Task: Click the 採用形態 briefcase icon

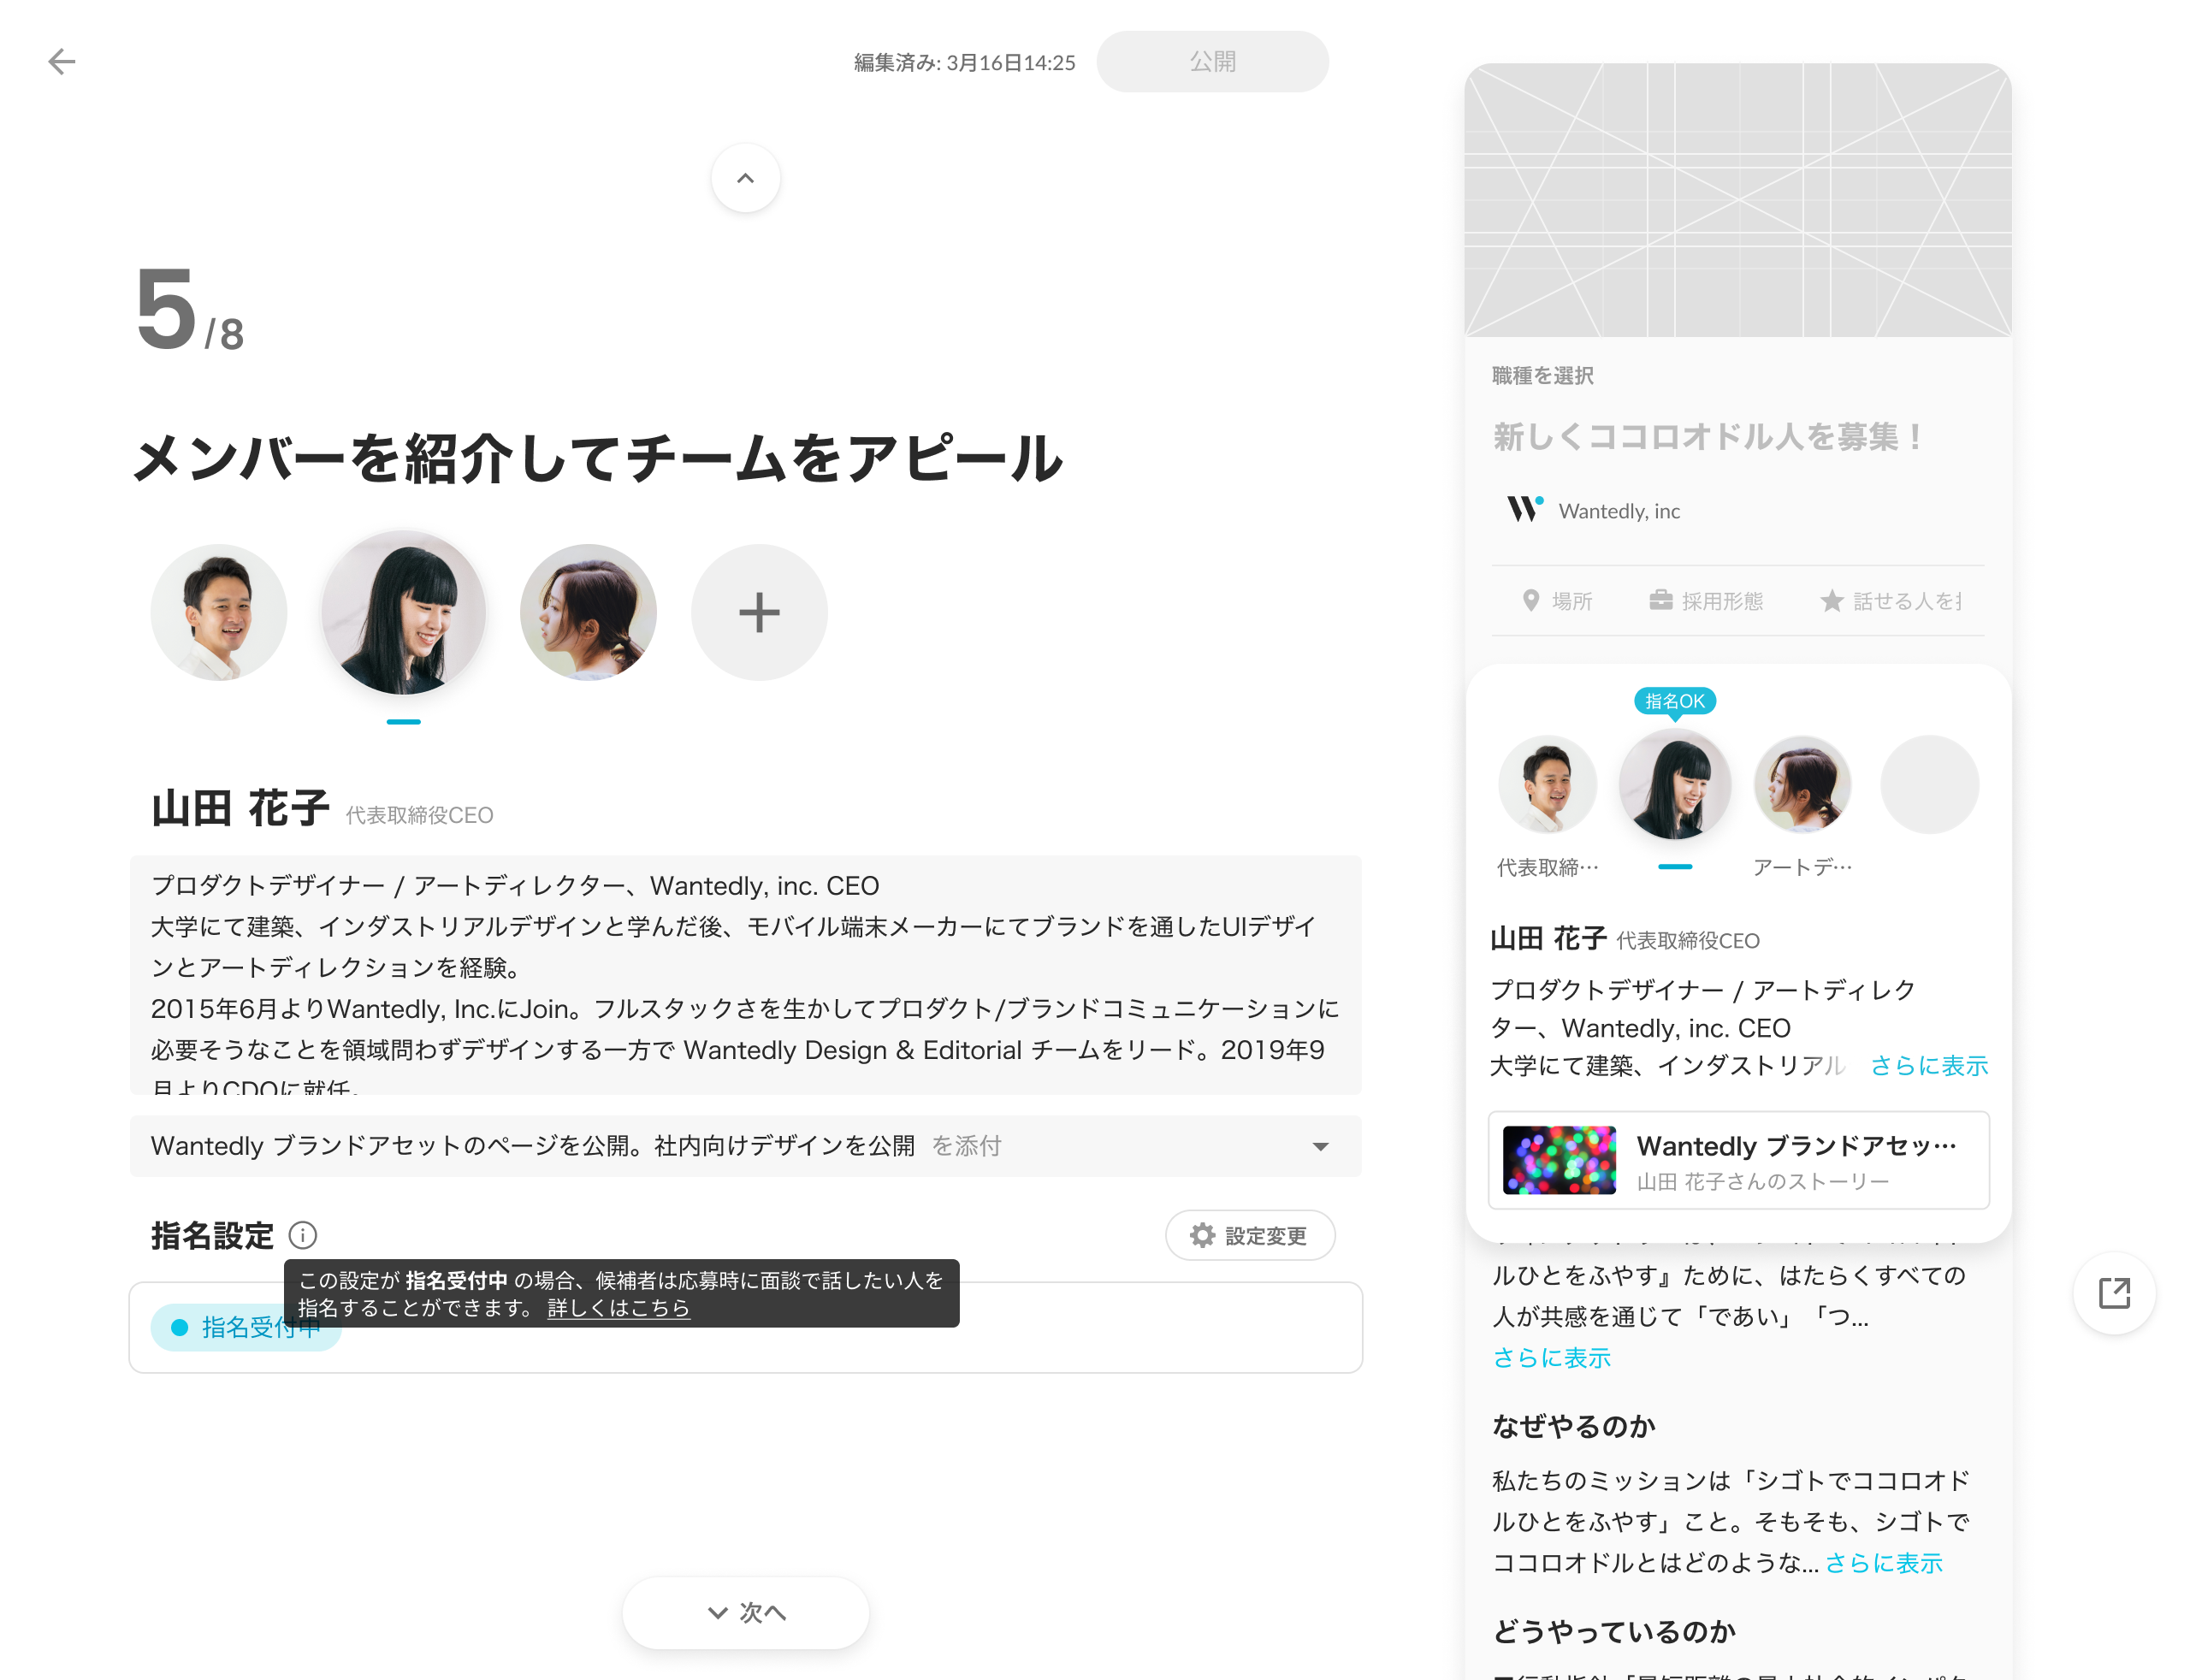Action: point(1660,601)
